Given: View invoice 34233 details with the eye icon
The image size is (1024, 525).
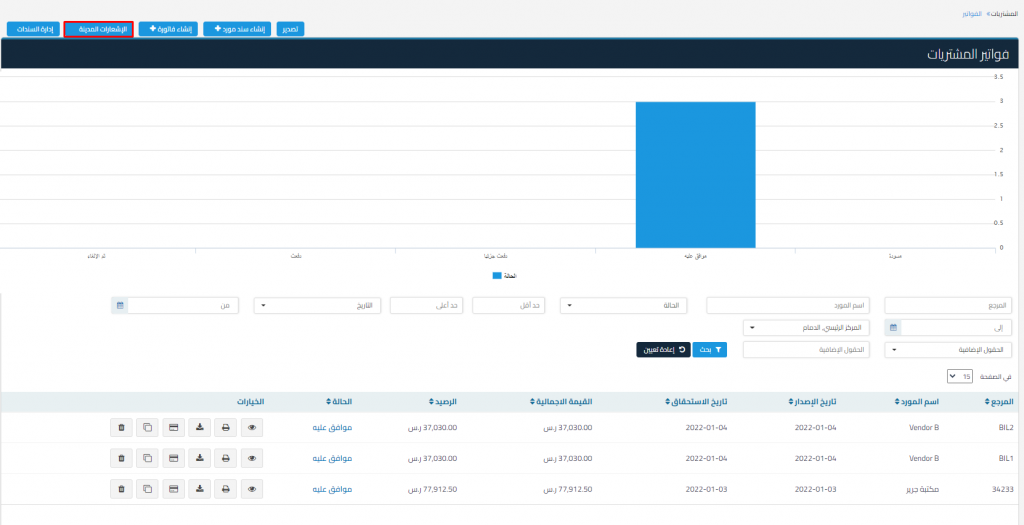Looking at the screenshot, I should (x=252, y=489).
